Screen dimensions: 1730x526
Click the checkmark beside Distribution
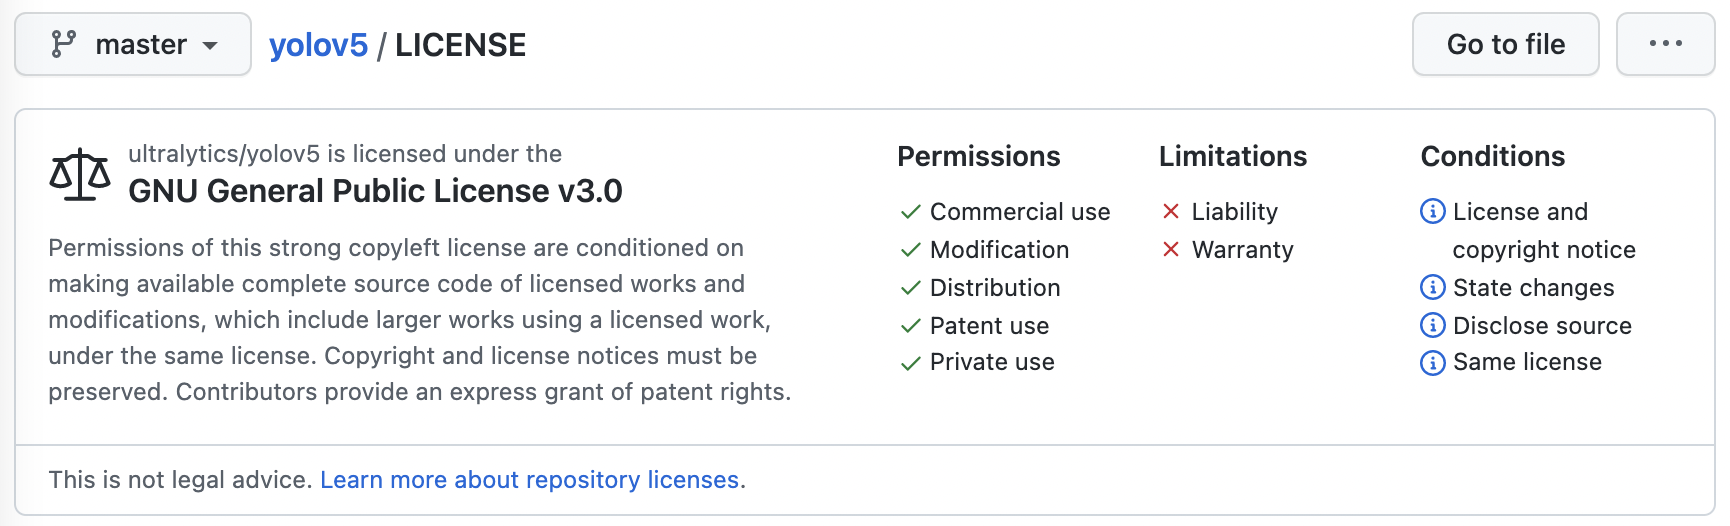(910, 288)
